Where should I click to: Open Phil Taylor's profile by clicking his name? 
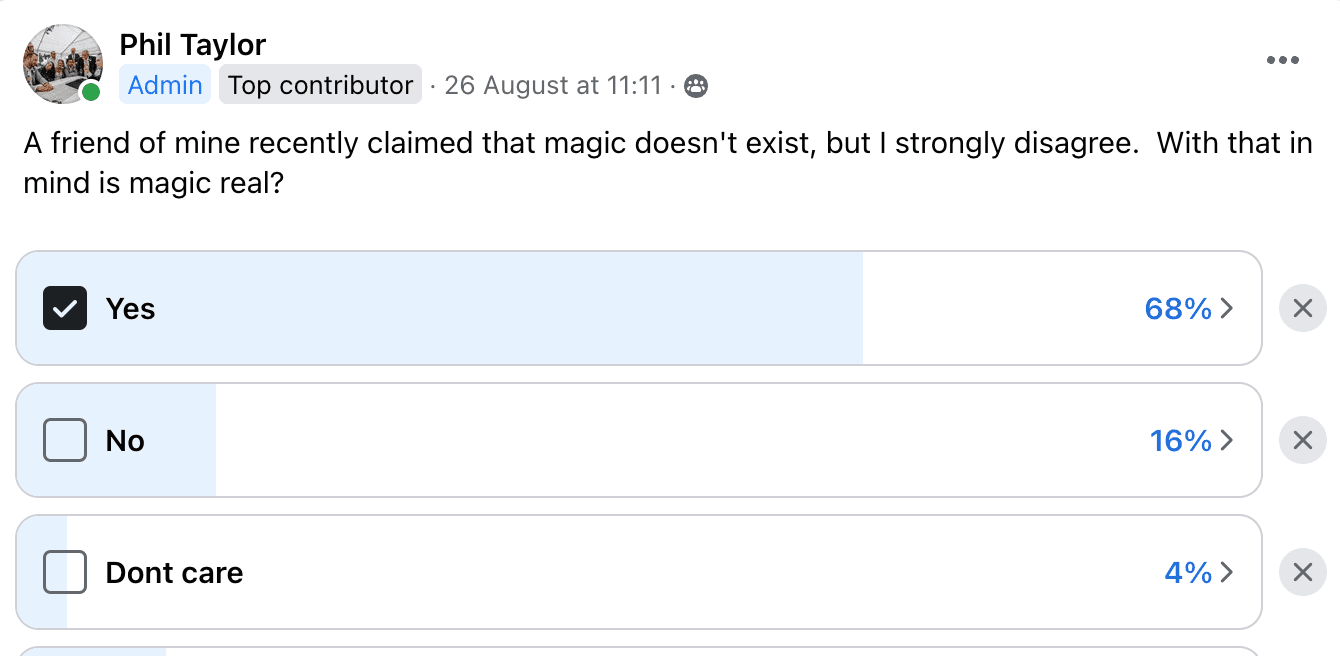coord(193,45)
